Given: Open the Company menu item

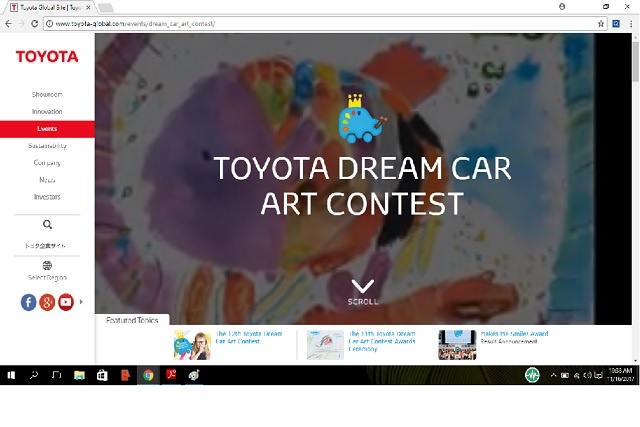Looking at the screenshot, I should coord(47,163).
